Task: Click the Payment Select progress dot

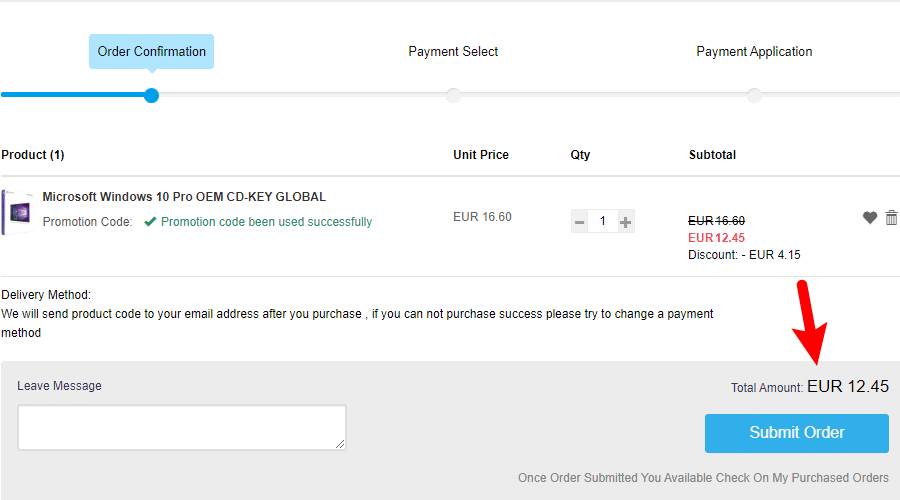Action: click(453, 95)
